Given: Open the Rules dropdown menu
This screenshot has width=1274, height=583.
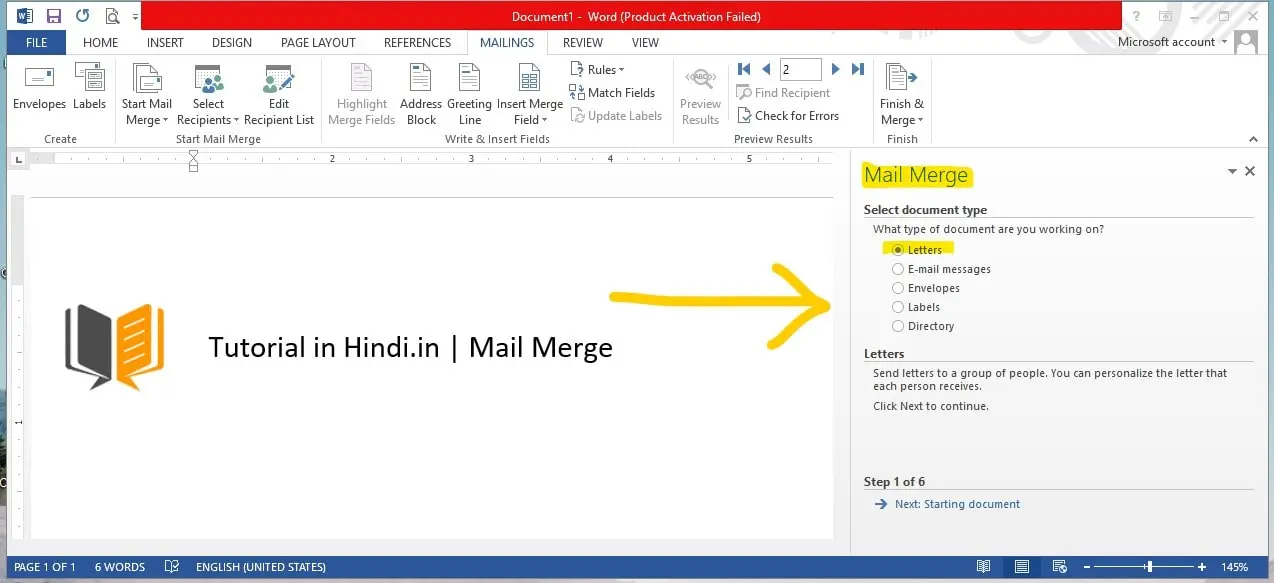Looking at the screenshot, I should click(598, 69).
